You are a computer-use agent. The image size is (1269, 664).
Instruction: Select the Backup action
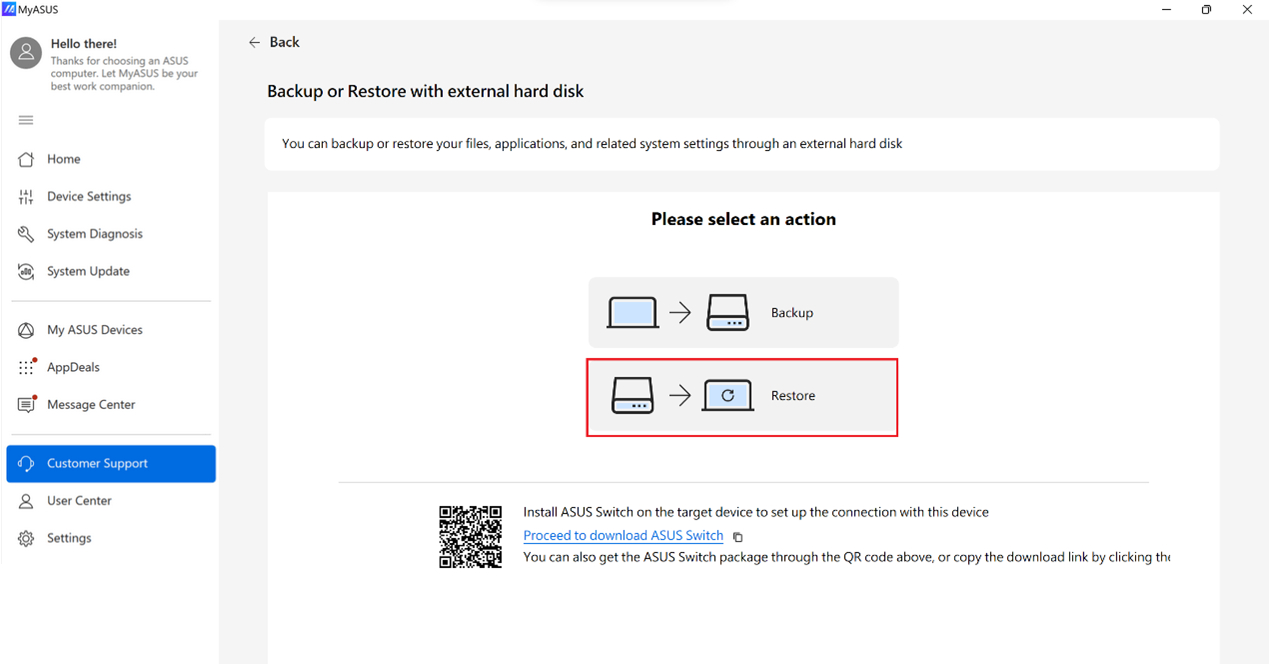click(x=743, y=313)
